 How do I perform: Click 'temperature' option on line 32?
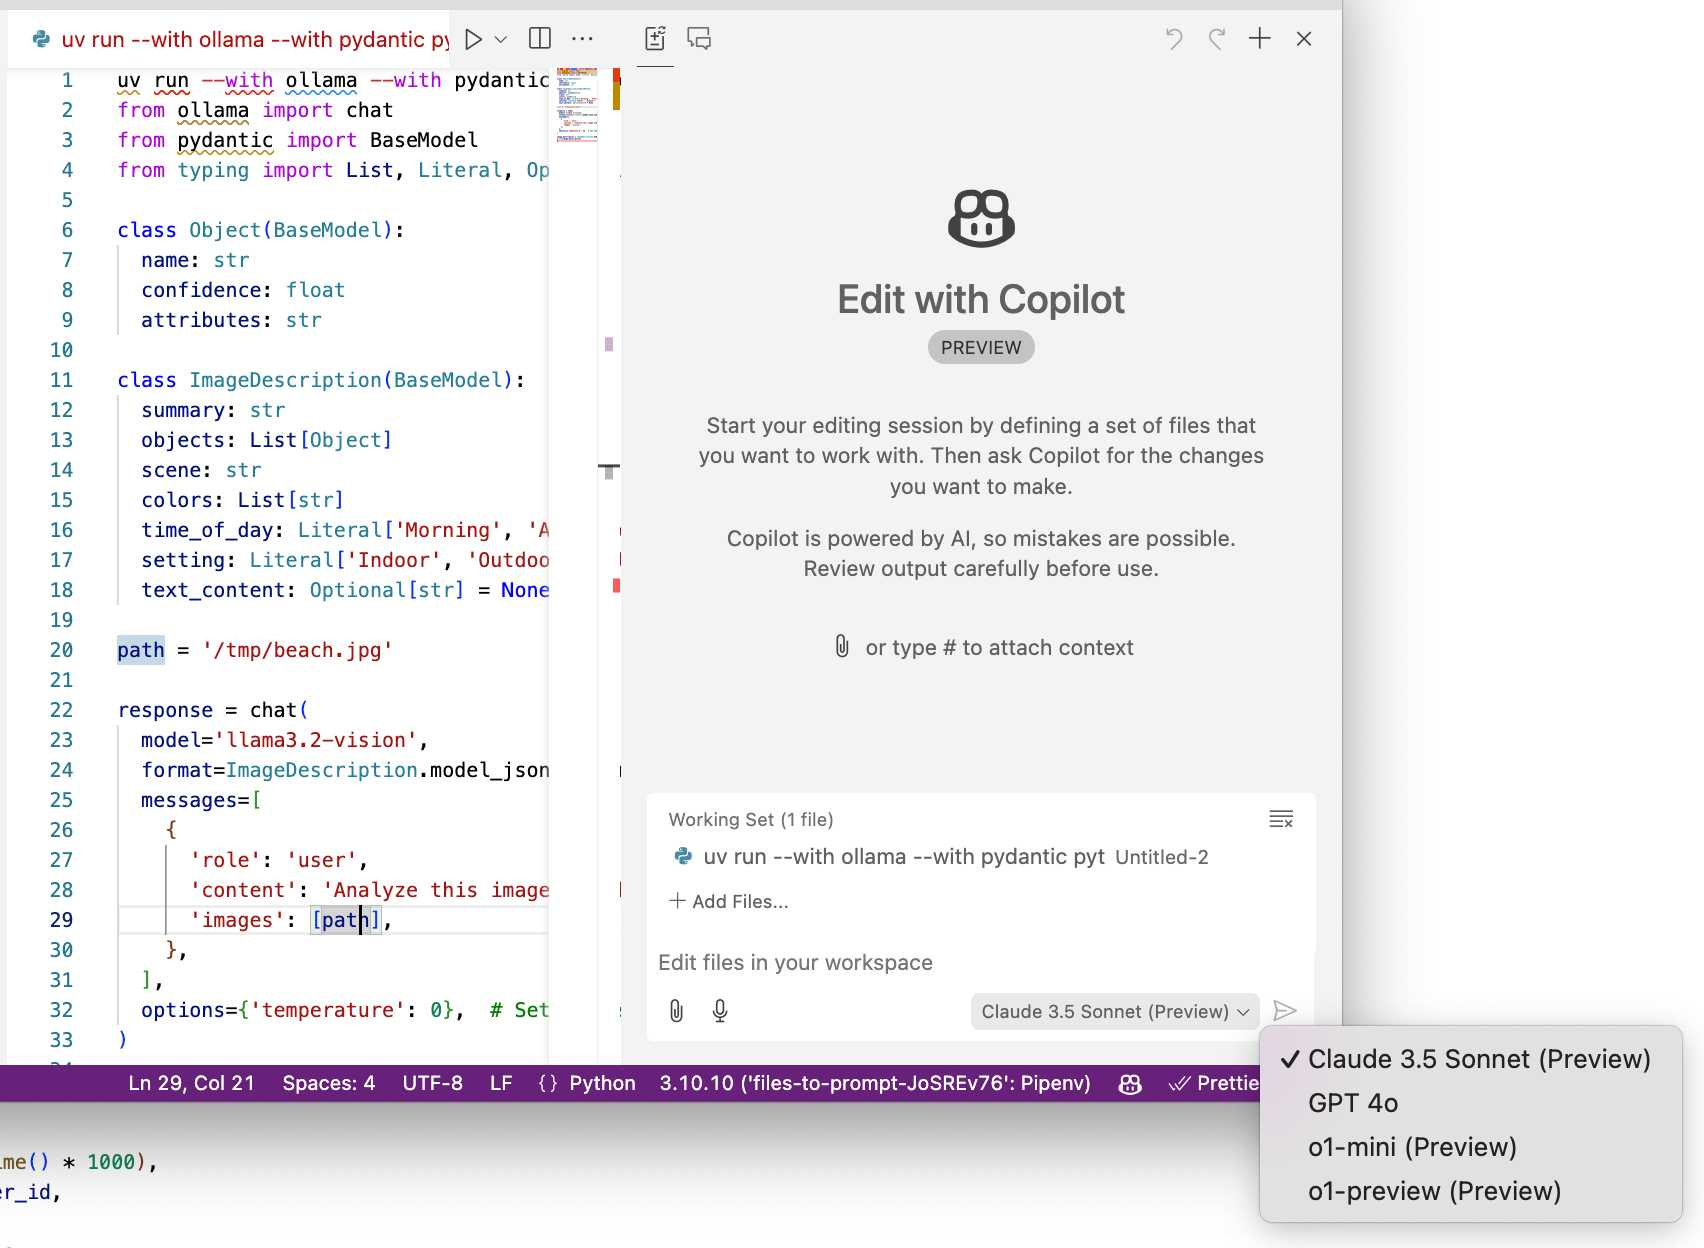(x=328, y=1010)
